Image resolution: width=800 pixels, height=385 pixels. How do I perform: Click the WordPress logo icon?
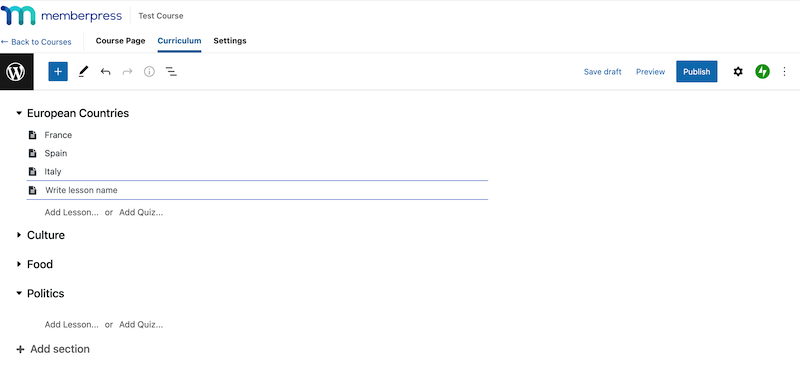click(16, 72)
